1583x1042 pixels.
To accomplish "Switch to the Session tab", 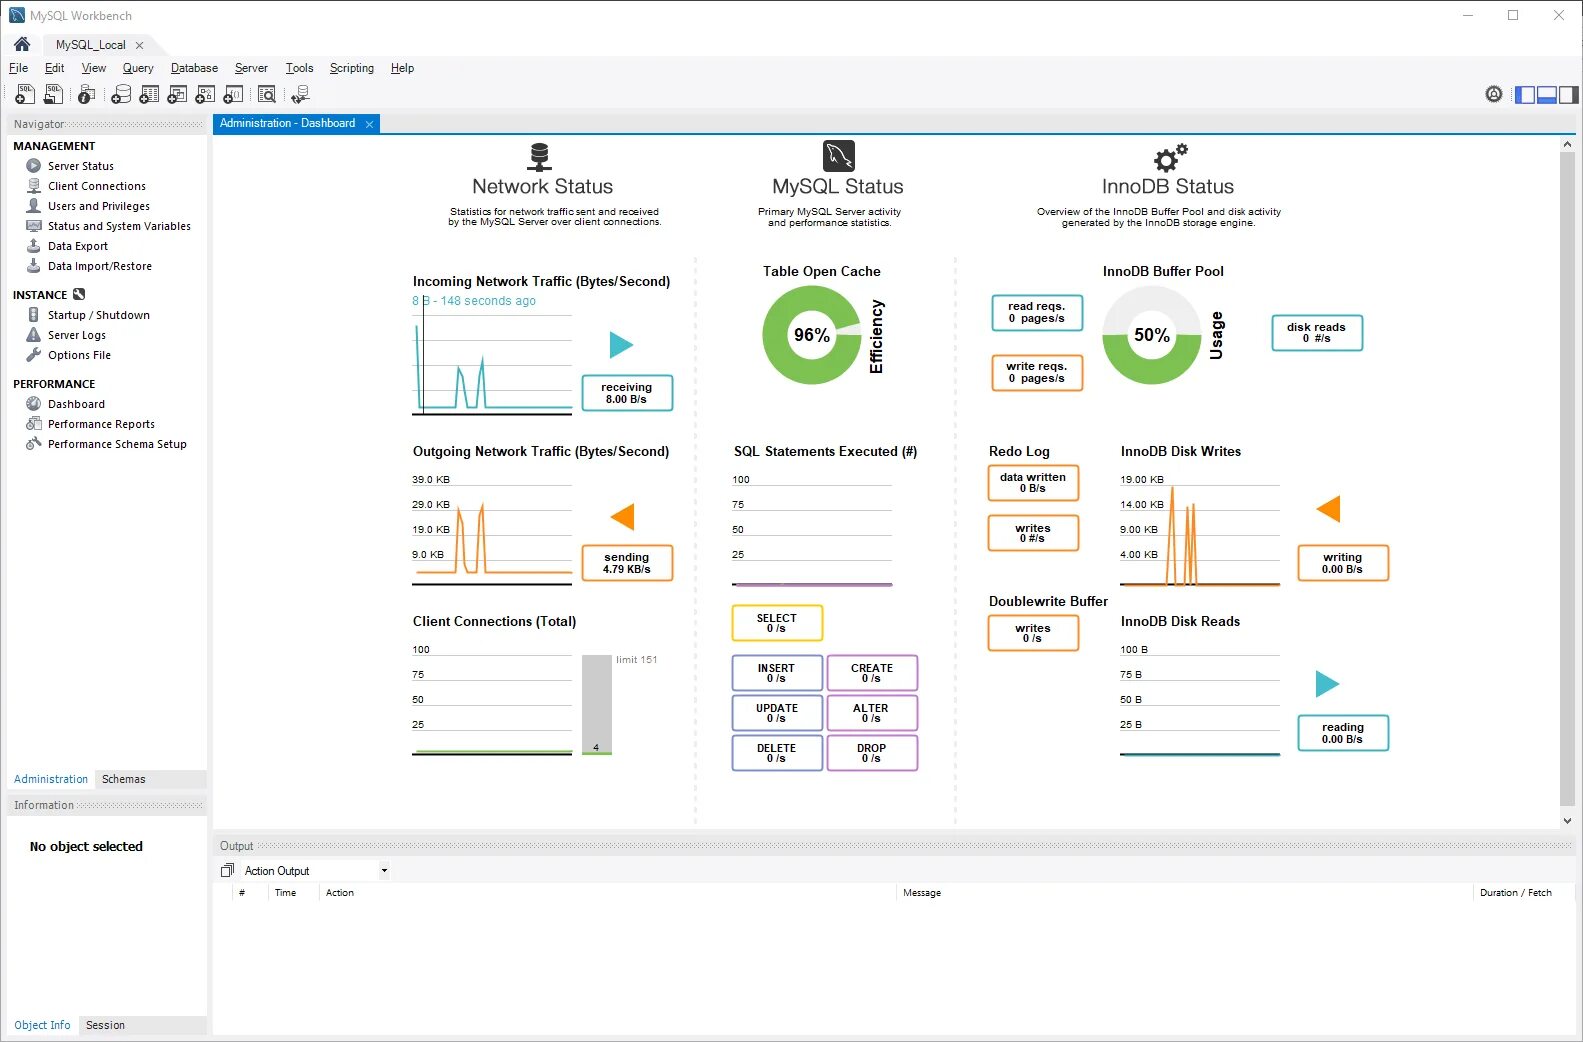I will click(105, 1025).
